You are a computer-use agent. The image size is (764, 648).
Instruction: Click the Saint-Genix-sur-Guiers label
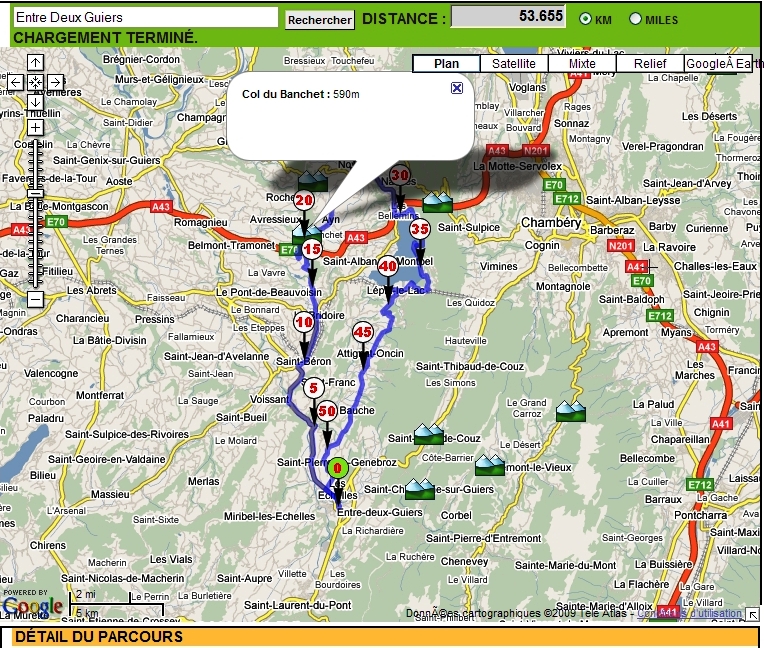coord(107,160)
